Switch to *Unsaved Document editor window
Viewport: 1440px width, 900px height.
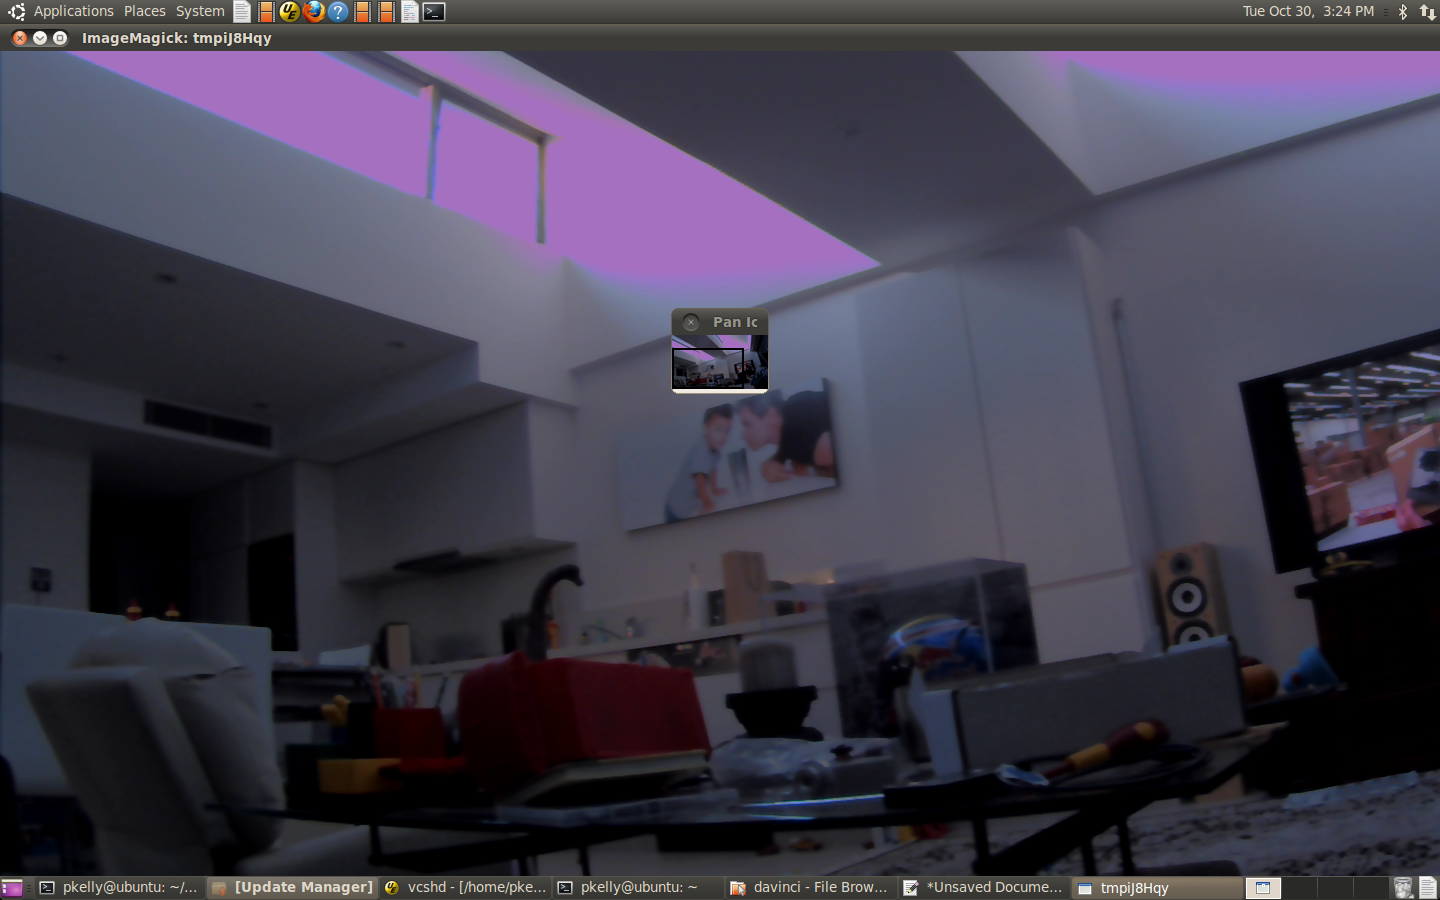pyautogui.click(x=984, y=888)
